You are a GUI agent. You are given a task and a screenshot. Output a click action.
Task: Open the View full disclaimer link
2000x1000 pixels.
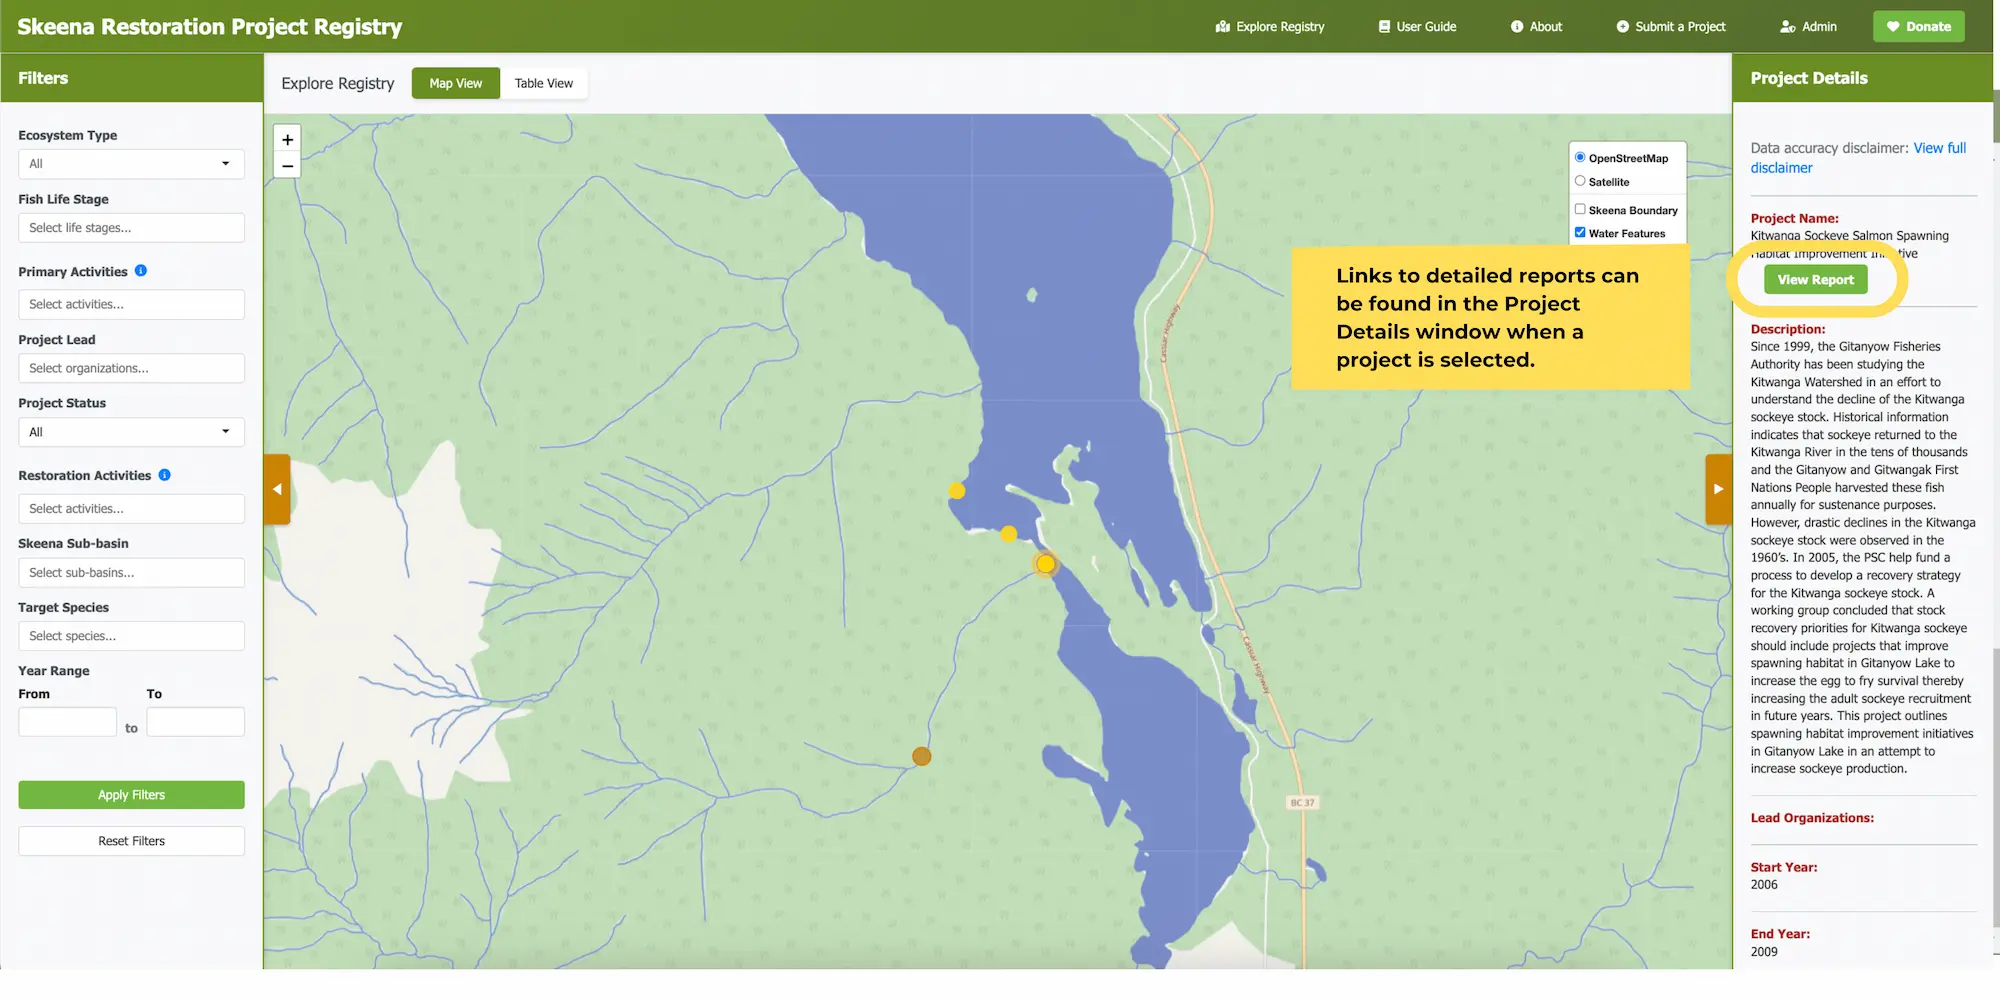(x=1939, y=148)
